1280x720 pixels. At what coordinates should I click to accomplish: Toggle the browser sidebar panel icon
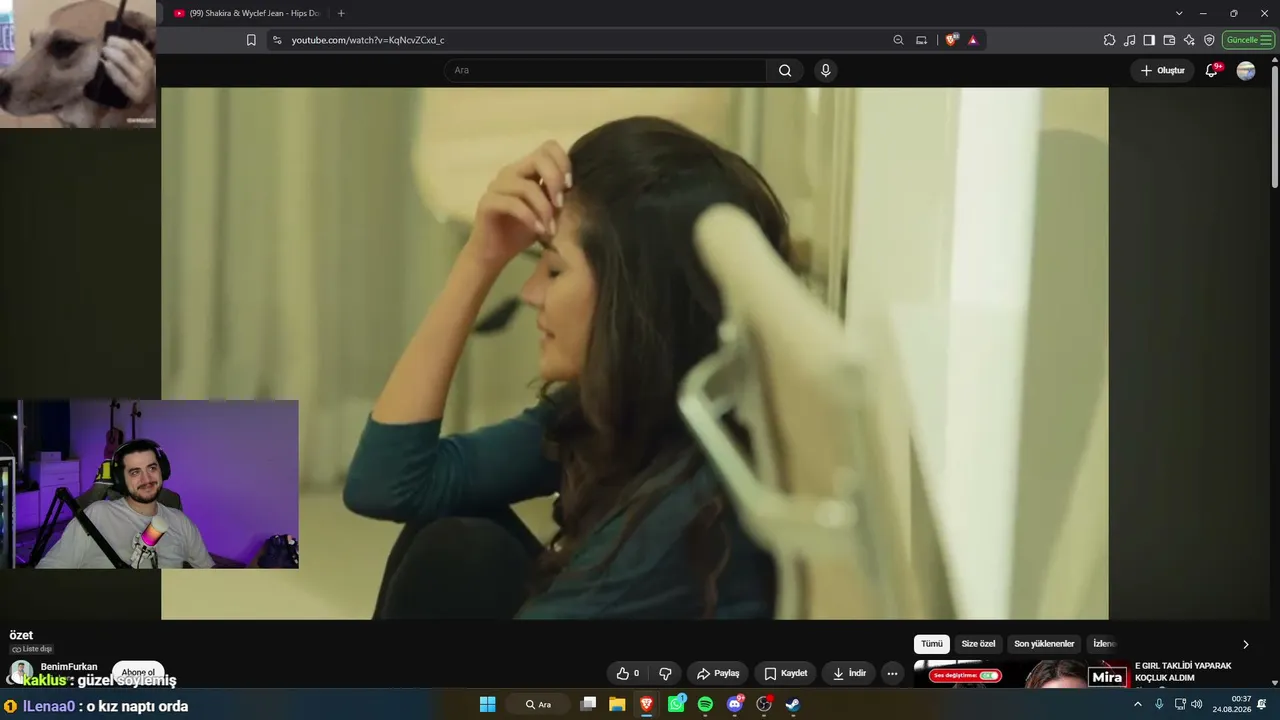coord(1149,40)
